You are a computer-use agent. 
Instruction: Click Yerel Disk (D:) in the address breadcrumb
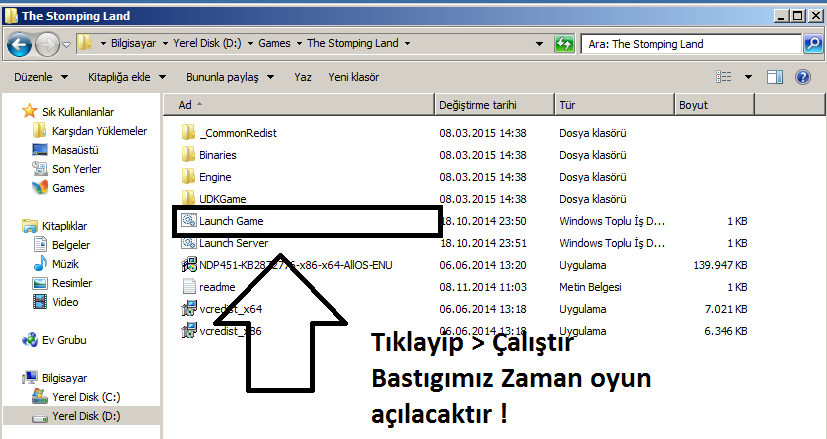point(207,43)
